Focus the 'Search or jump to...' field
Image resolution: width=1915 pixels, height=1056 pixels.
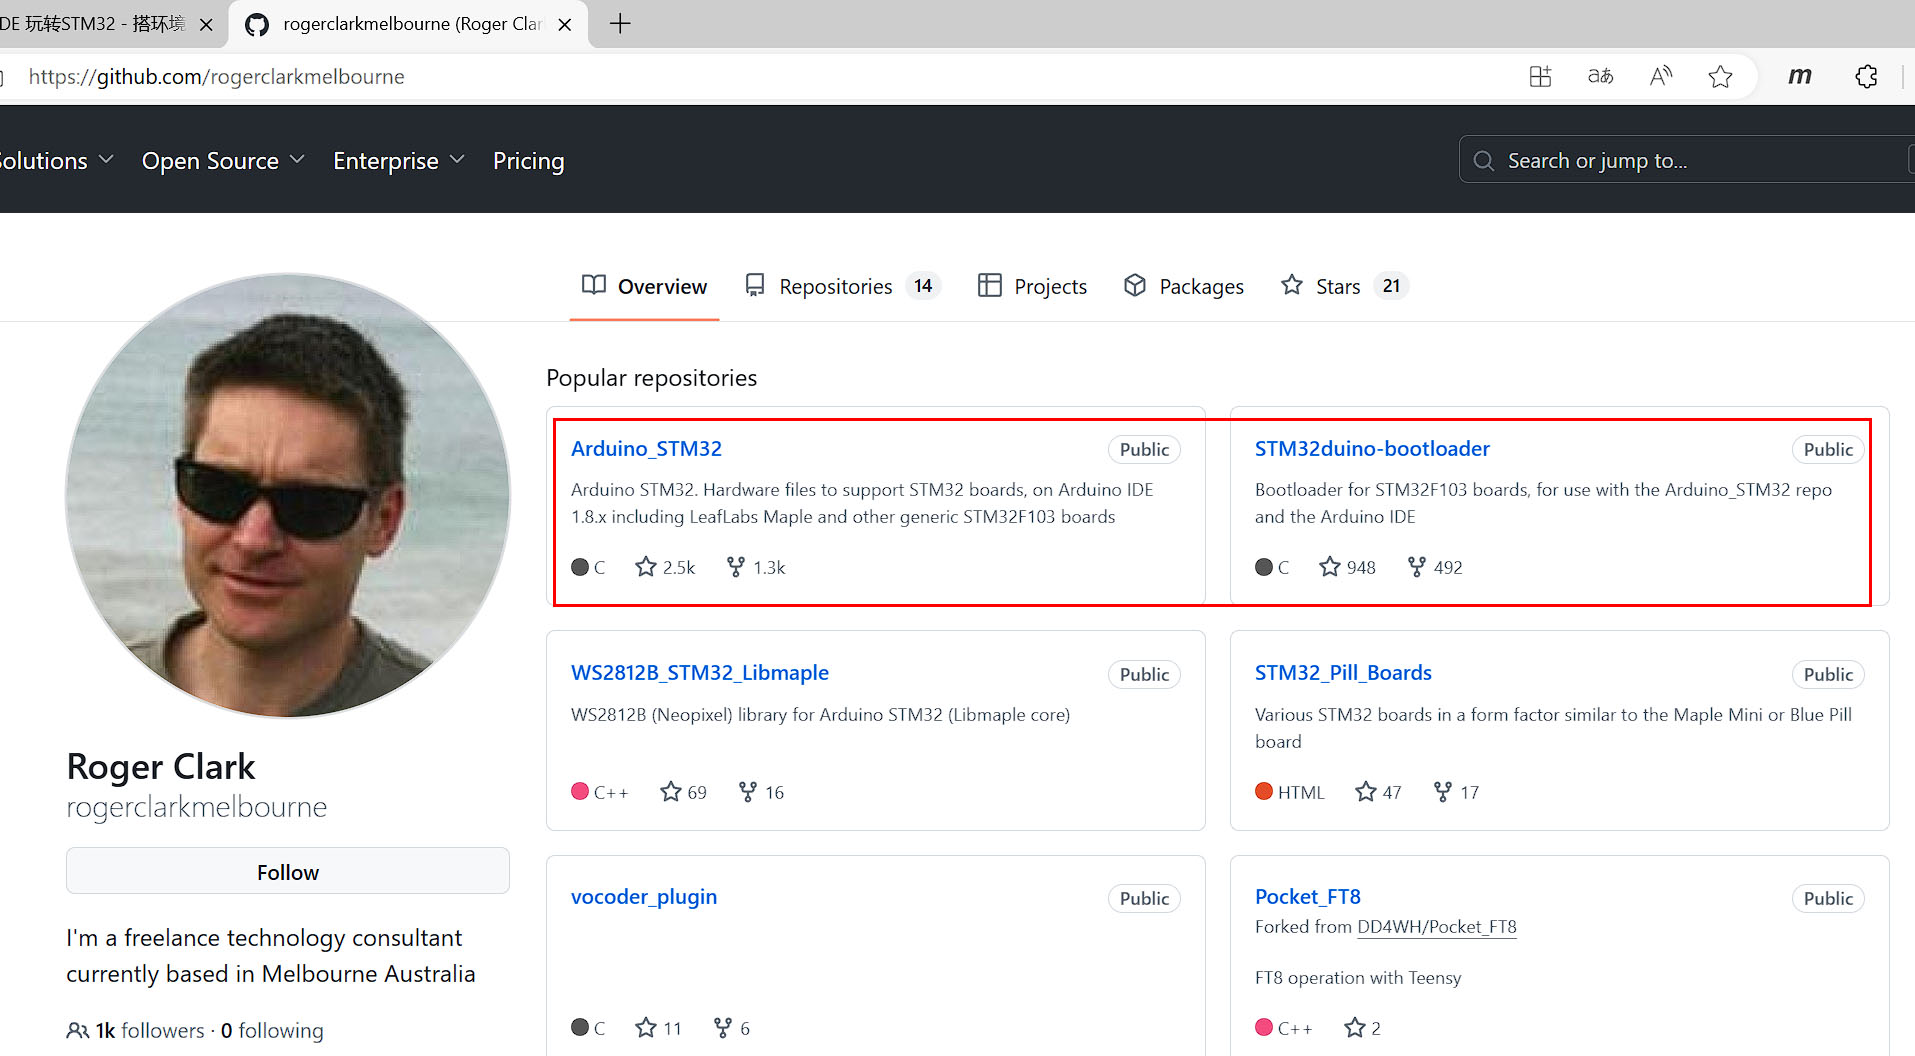point(1687,160)
